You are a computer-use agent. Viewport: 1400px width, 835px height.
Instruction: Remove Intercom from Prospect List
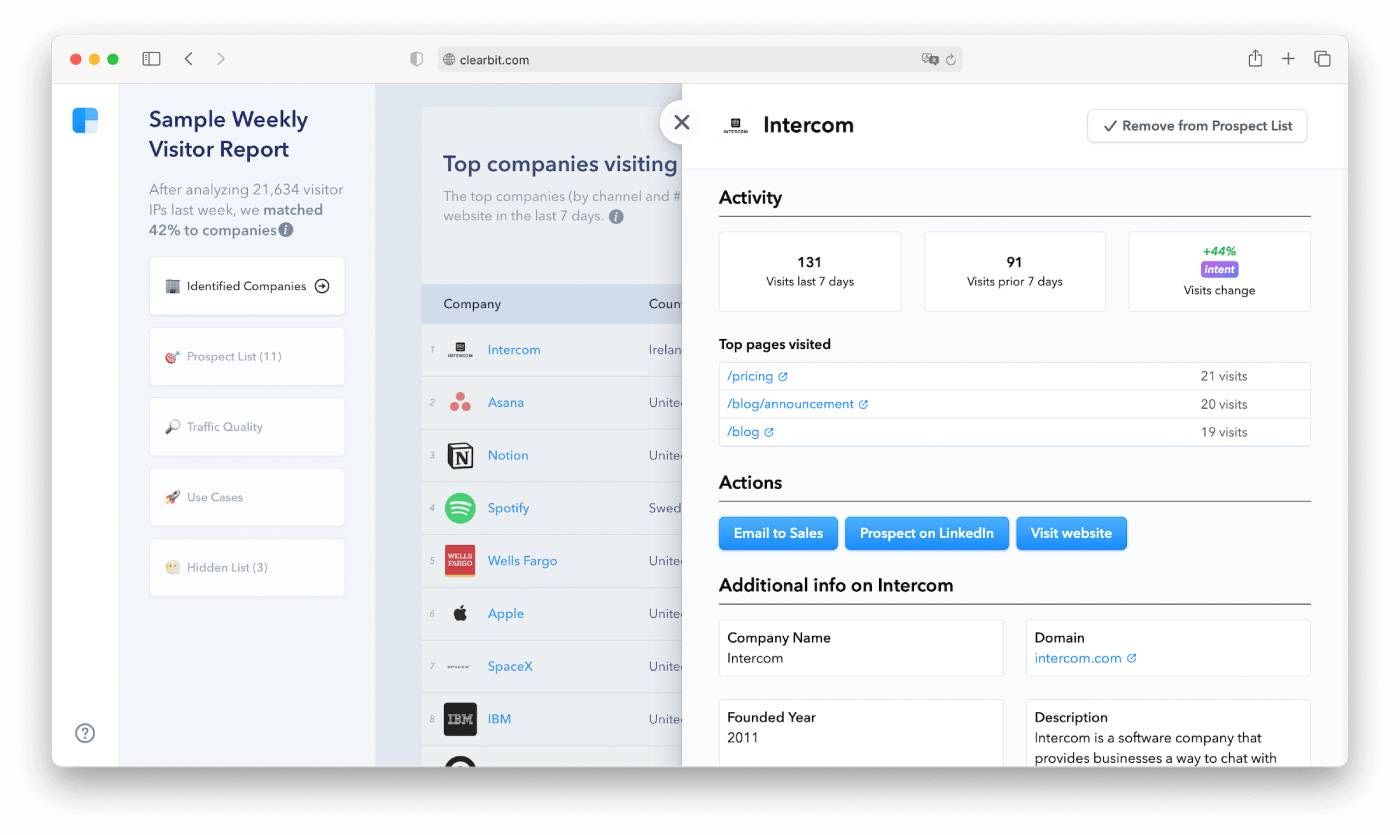point(1196,126)
